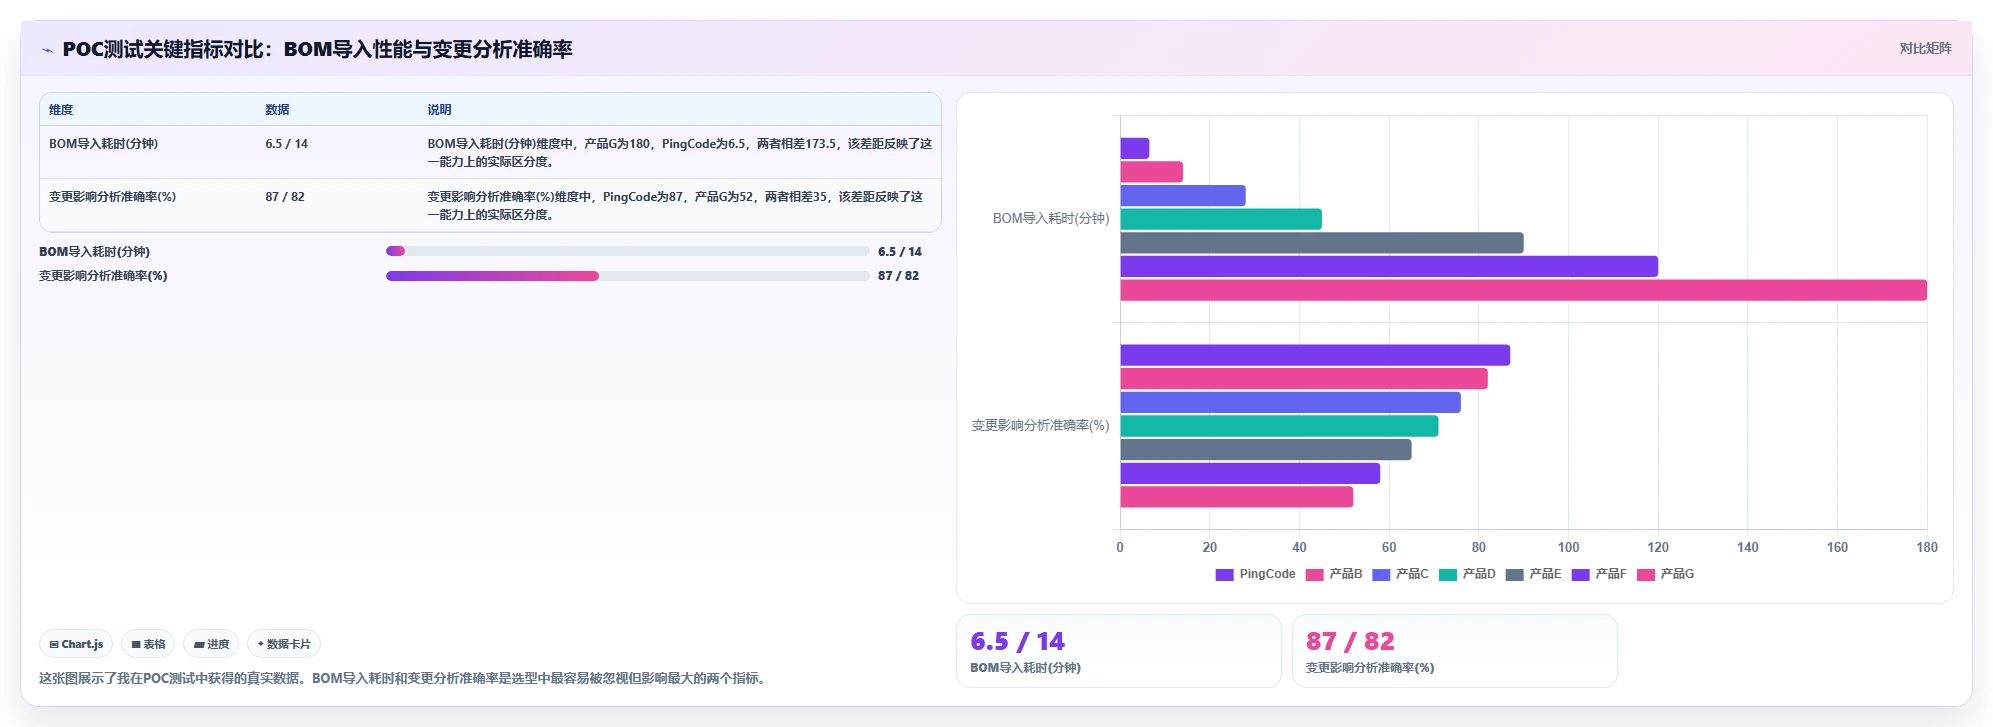Screen dimensions: 1993x727
Task: Click the short pink 产品B bar in BOM group
Action: pyautogui.click(x=1151, y=172)
